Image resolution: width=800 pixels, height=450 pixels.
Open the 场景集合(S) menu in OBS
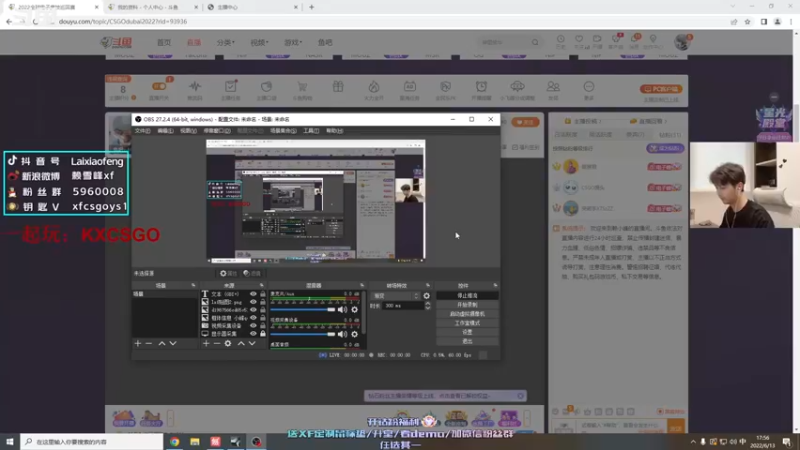pos(283,131)
